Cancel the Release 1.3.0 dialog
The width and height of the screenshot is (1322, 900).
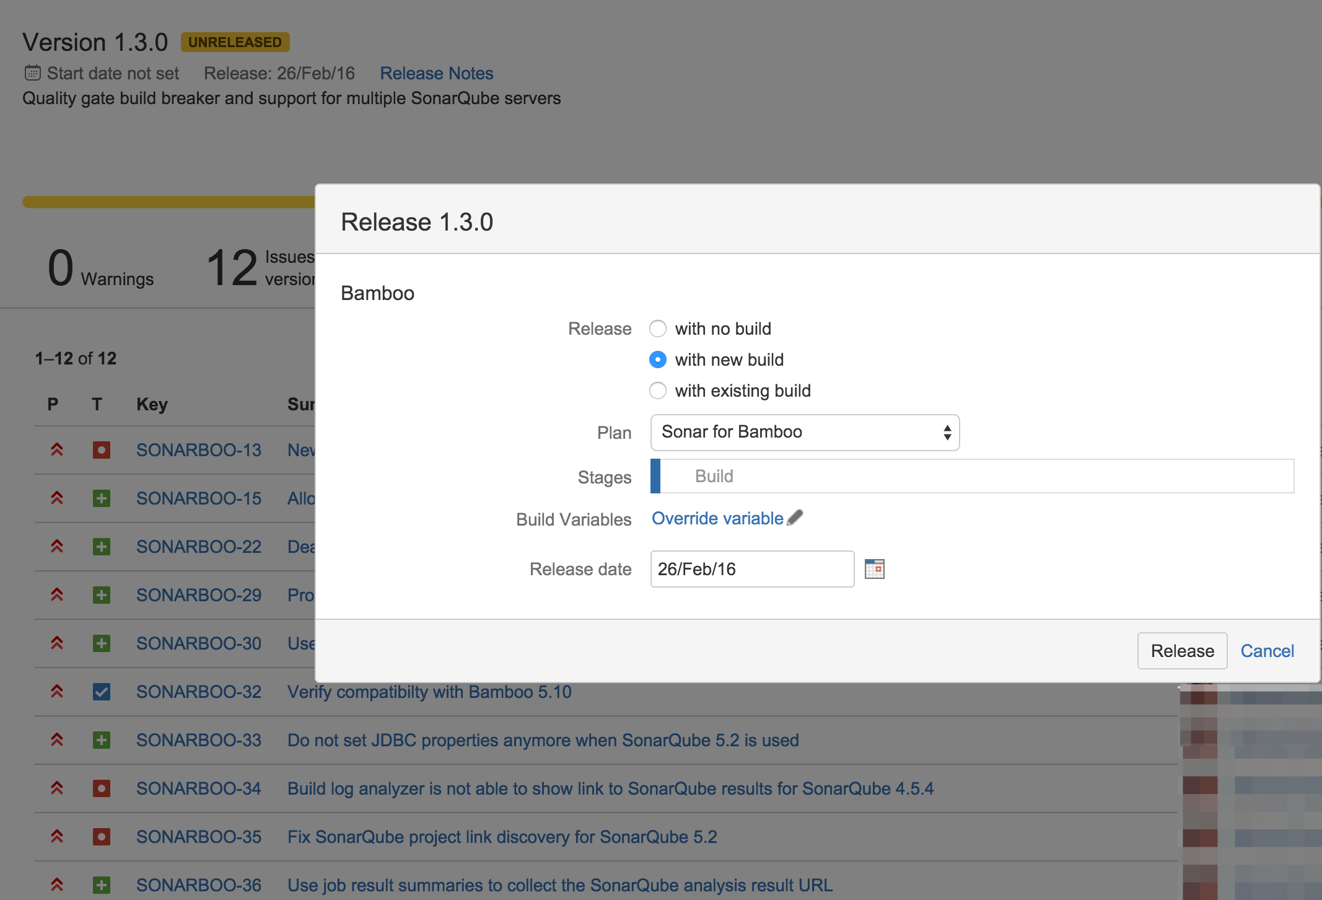click(x=1267, y=651)
